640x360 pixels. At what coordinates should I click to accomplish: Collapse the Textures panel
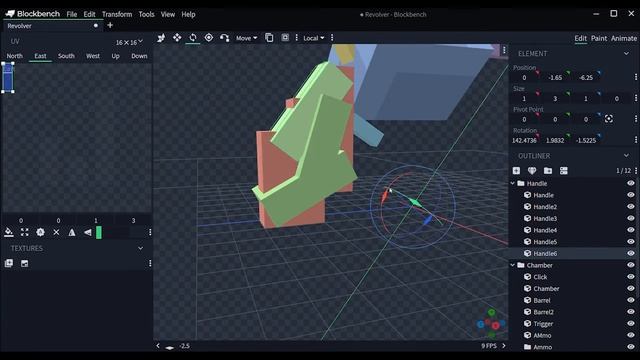pyautogui.click(x=140, y=248)
